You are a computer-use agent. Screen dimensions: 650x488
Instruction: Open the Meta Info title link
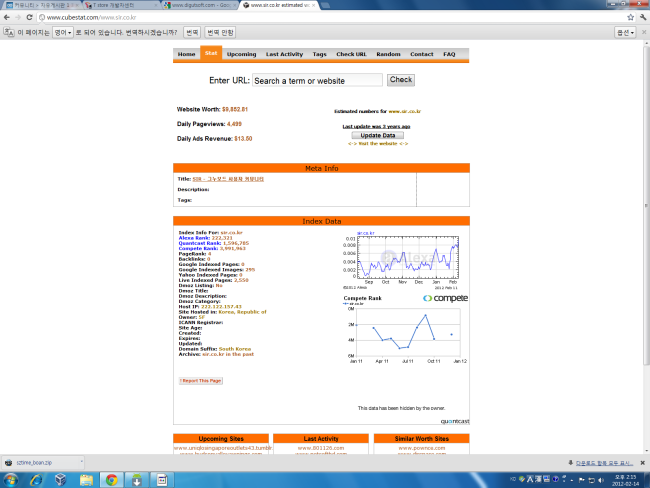click(x=228, y=179)
